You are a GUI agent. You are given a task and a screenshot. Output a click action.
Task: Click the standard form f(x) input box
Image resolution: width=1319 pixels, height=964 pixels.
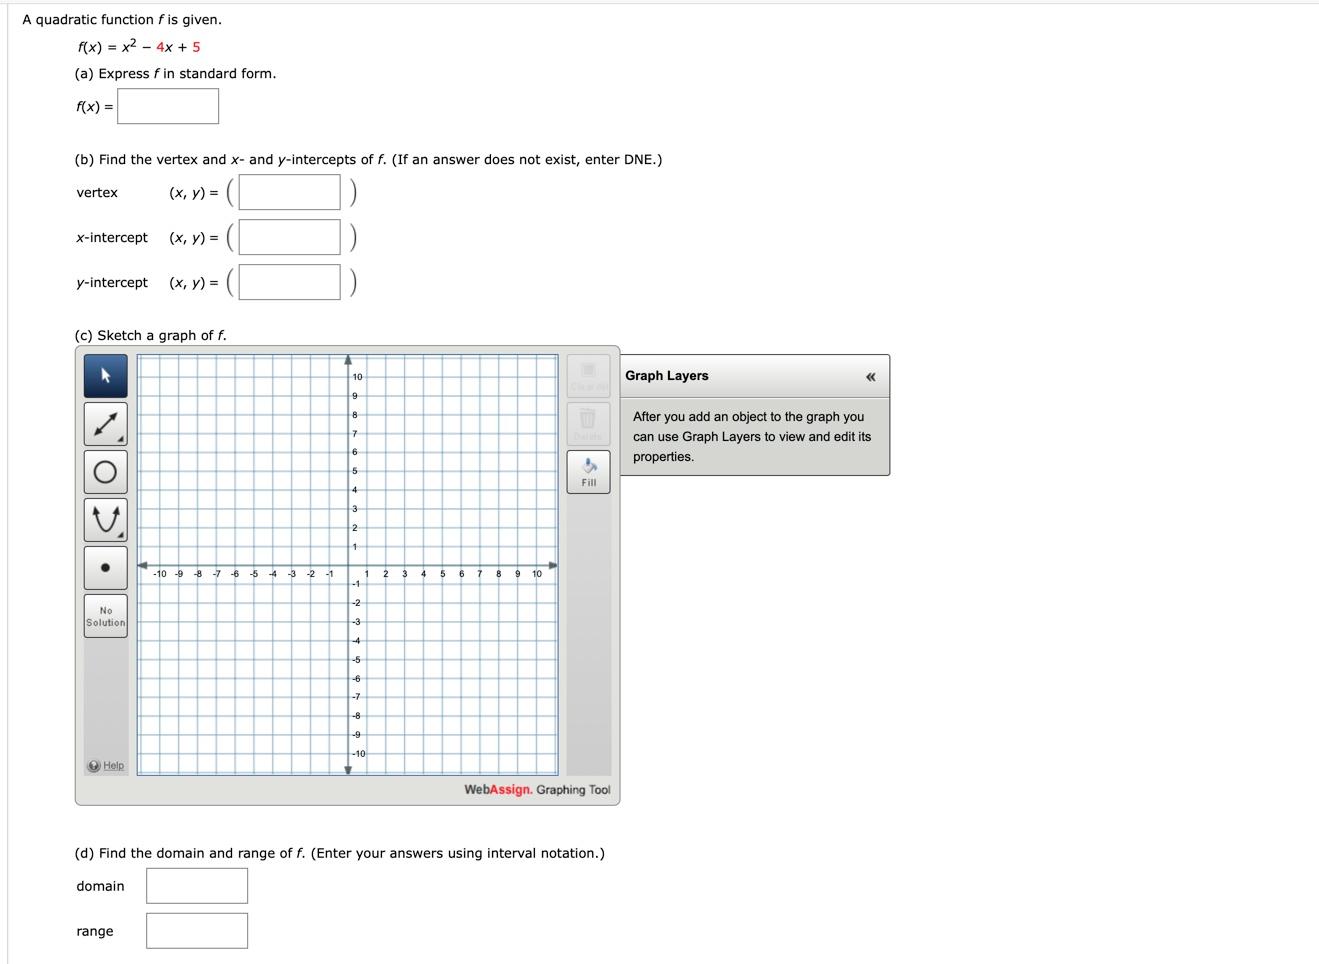tap(167, 105)
